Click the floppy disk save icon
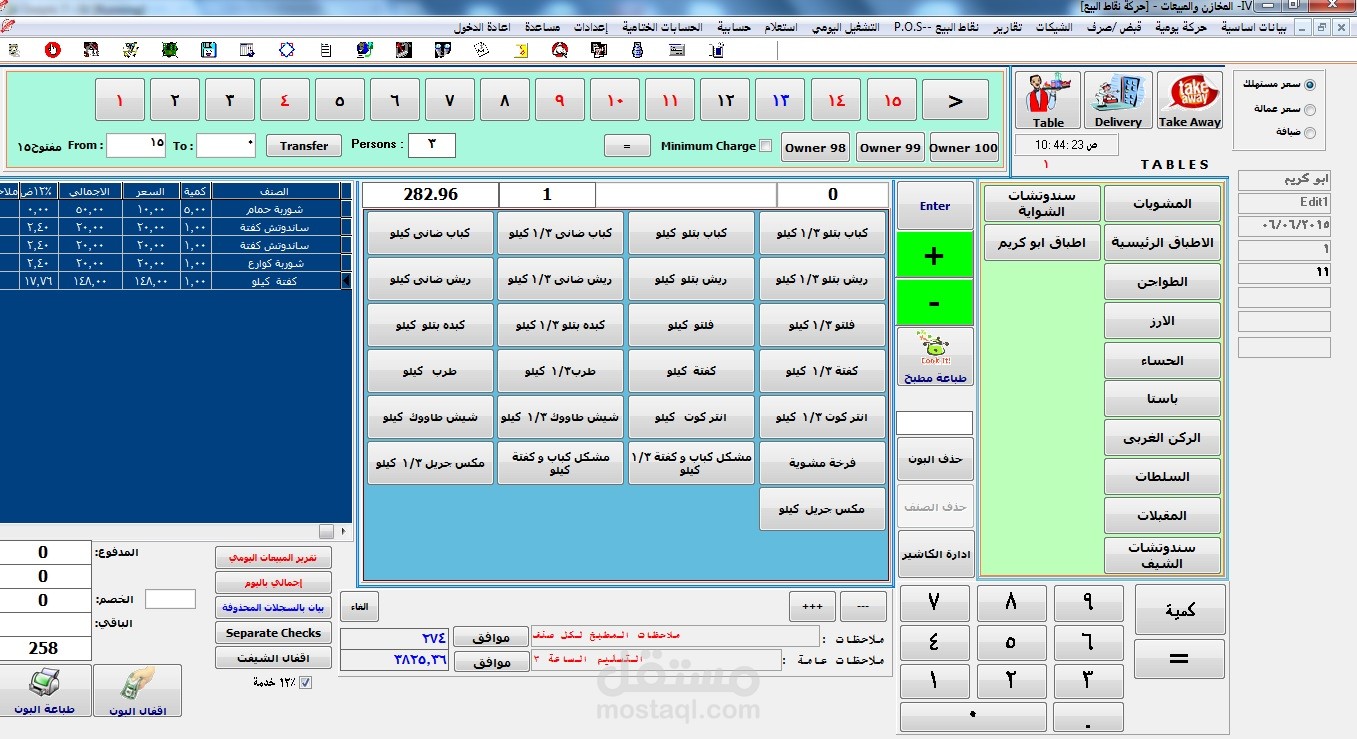The height and width of the screenshot is (739, 1357). (209, 49)
